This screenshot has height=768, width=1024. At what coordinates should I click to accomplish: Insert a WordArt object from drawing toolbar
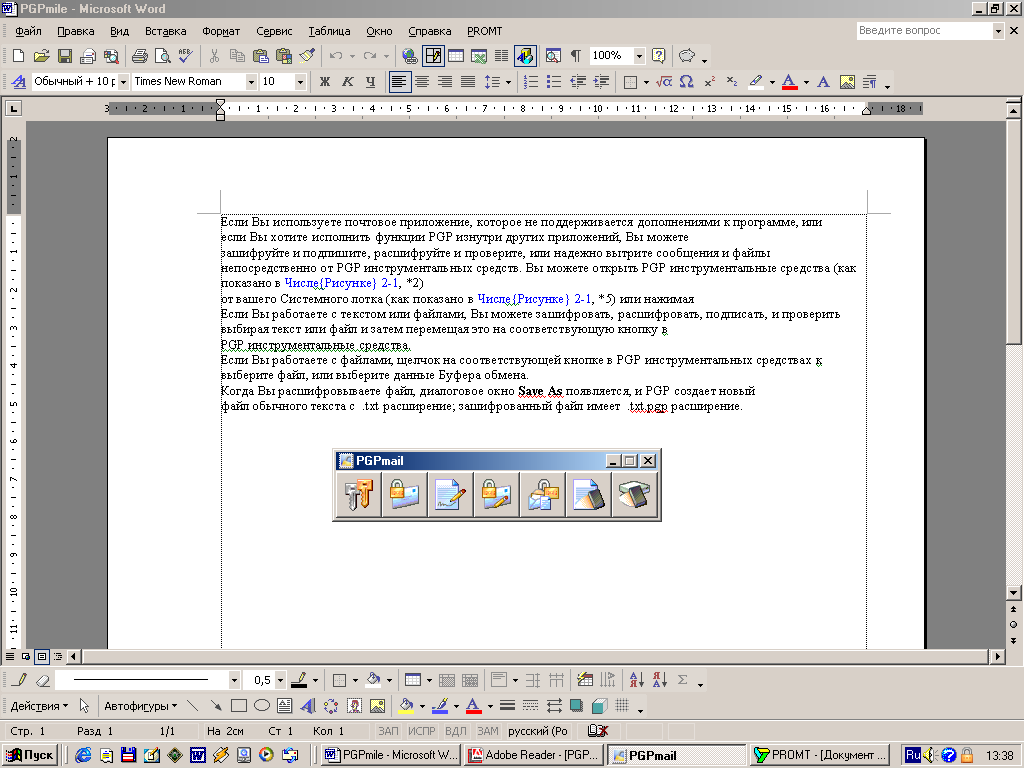307,706
